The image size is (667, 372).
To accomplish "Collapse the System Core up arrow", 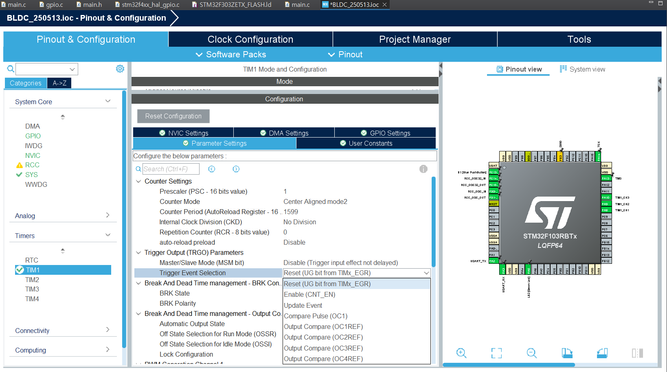I will [63, 117].
